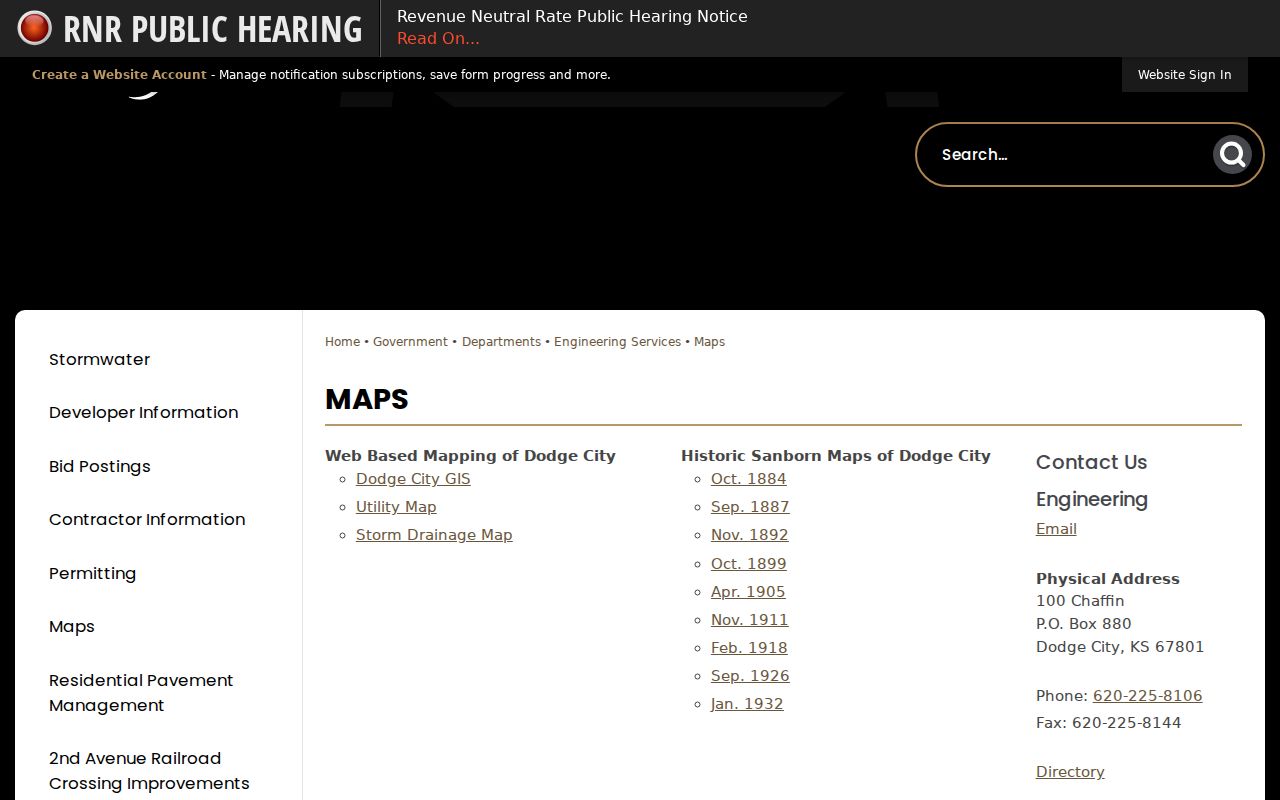Click the search magnifier icon button
This screenshot has height=800, width=1280.
(x=1232, y=155)
